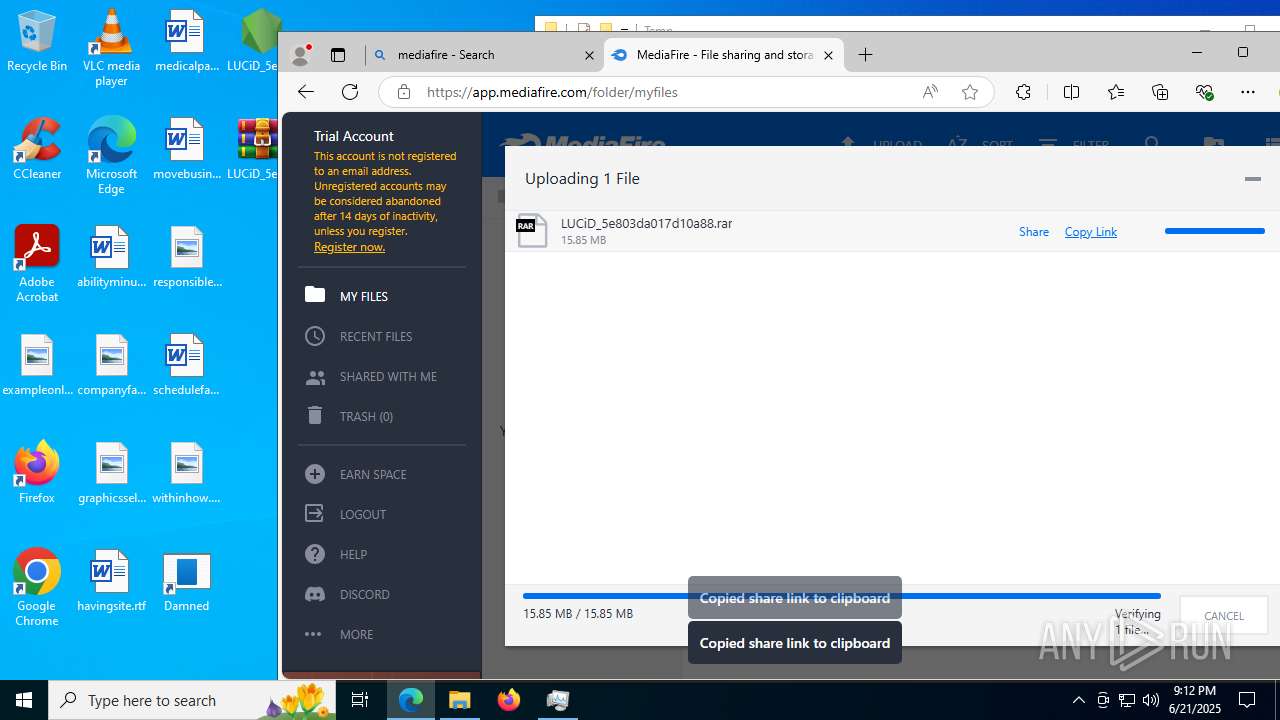Open volume control in system tray
1280x720 pixels.
pyautogui.click(x=1151, y=700)
